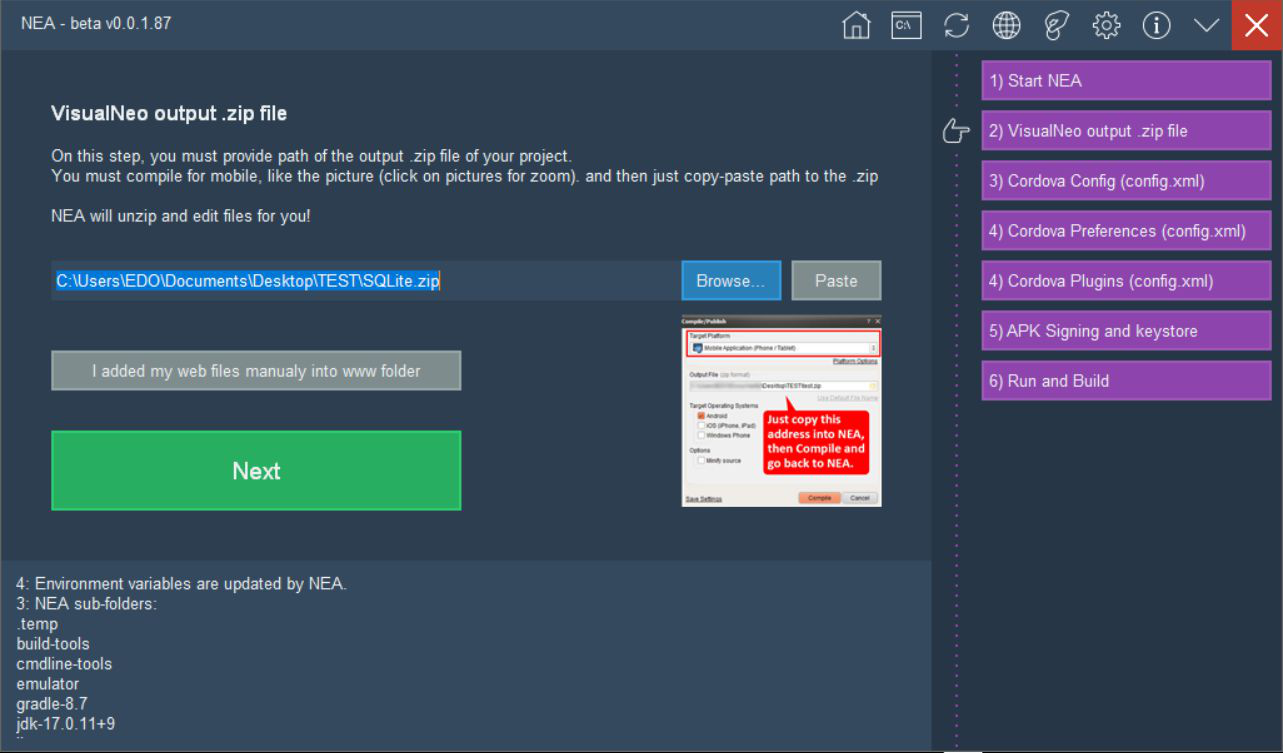Viewport: 1283px width, 753px height.
Task: Open settings gear icon
Action: [1106, 25]
